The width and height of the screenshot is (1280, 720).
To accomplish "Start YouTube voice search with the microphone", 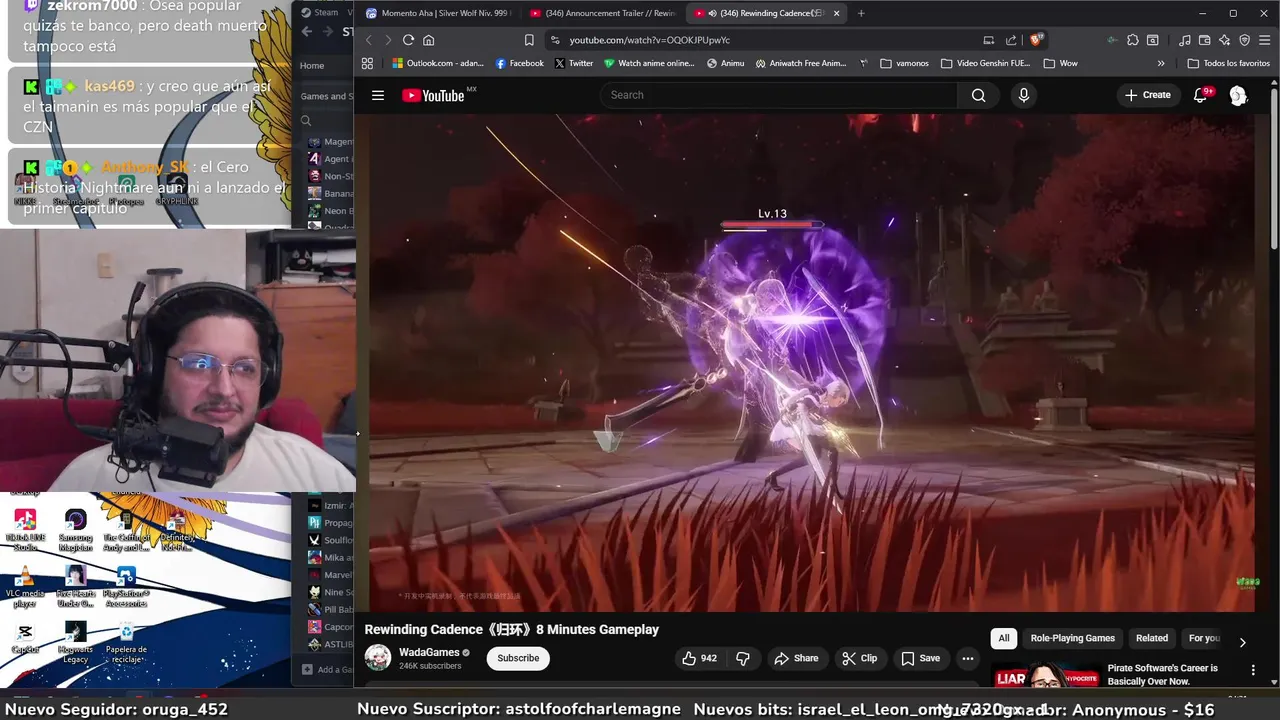I will (1023, 95).
